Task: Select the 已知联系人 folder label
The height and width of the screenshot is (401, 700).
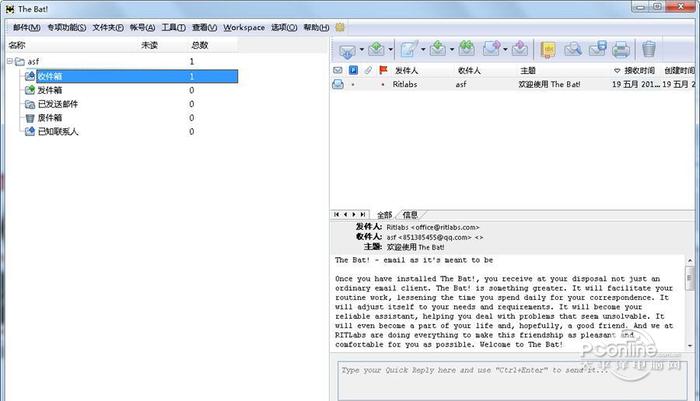Action: pyautogui.click(x=58, y=132)
